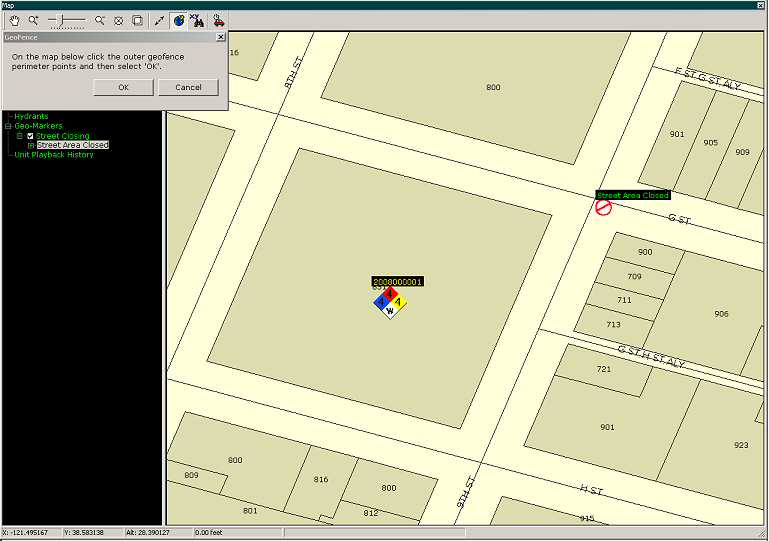Select the hand pan tool

click(13, 20)
